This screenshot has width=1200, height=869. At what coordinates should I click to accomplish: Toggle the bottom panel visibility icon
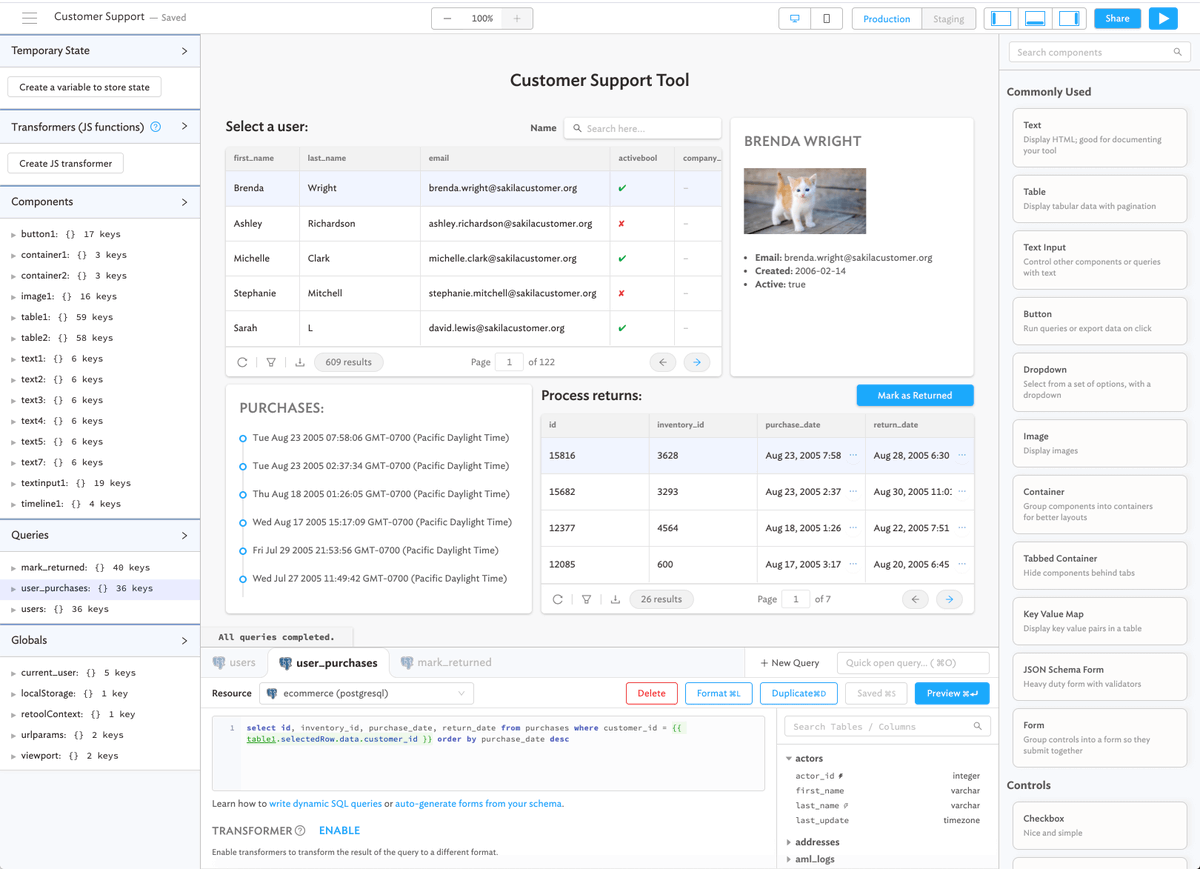1035,18
